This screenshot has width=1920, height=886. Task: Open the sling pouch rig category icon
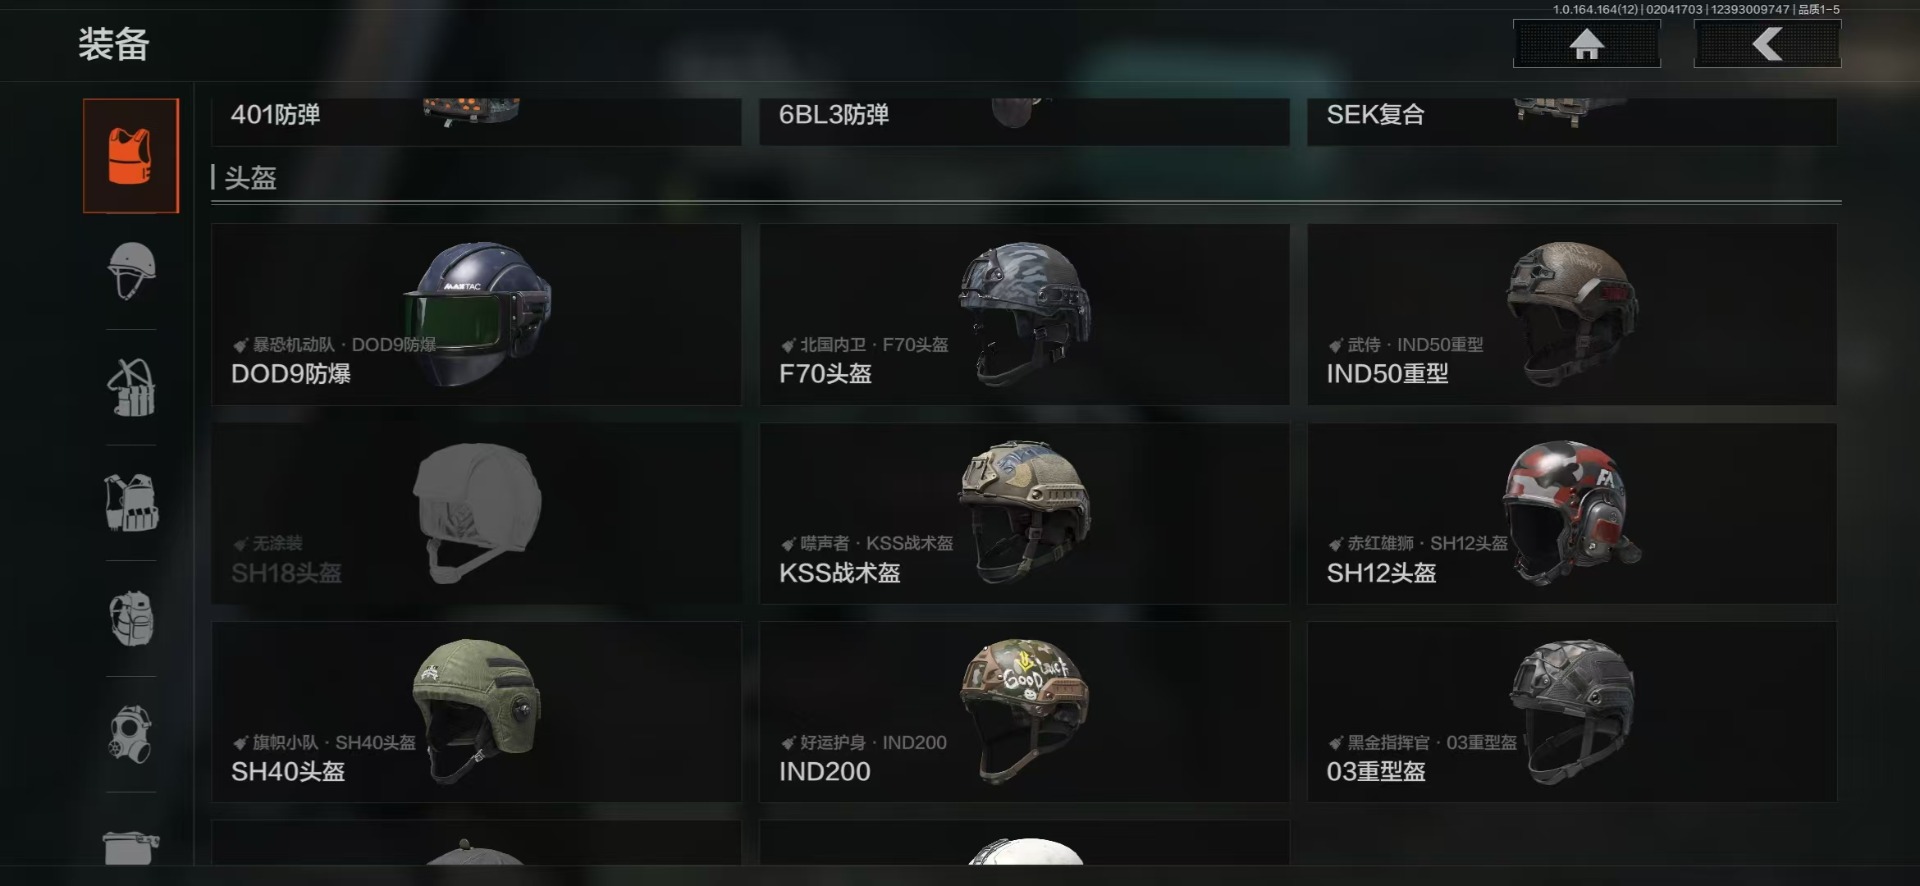(131, 387)
